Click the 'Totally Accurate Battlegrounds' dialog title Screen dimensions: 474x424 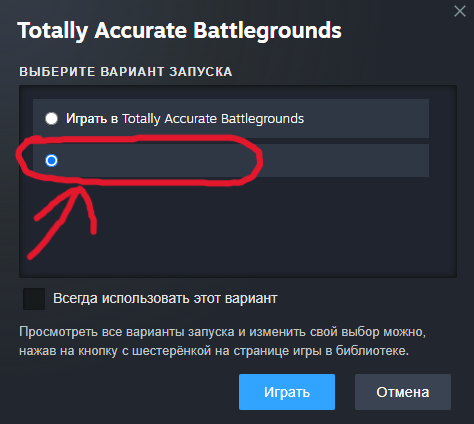[179, 31]
